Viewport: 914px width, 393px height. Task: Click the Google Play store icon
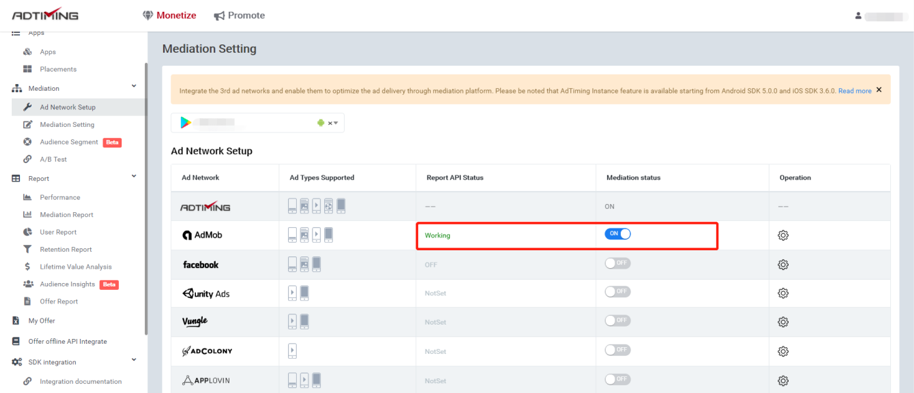tap(185, 122)
